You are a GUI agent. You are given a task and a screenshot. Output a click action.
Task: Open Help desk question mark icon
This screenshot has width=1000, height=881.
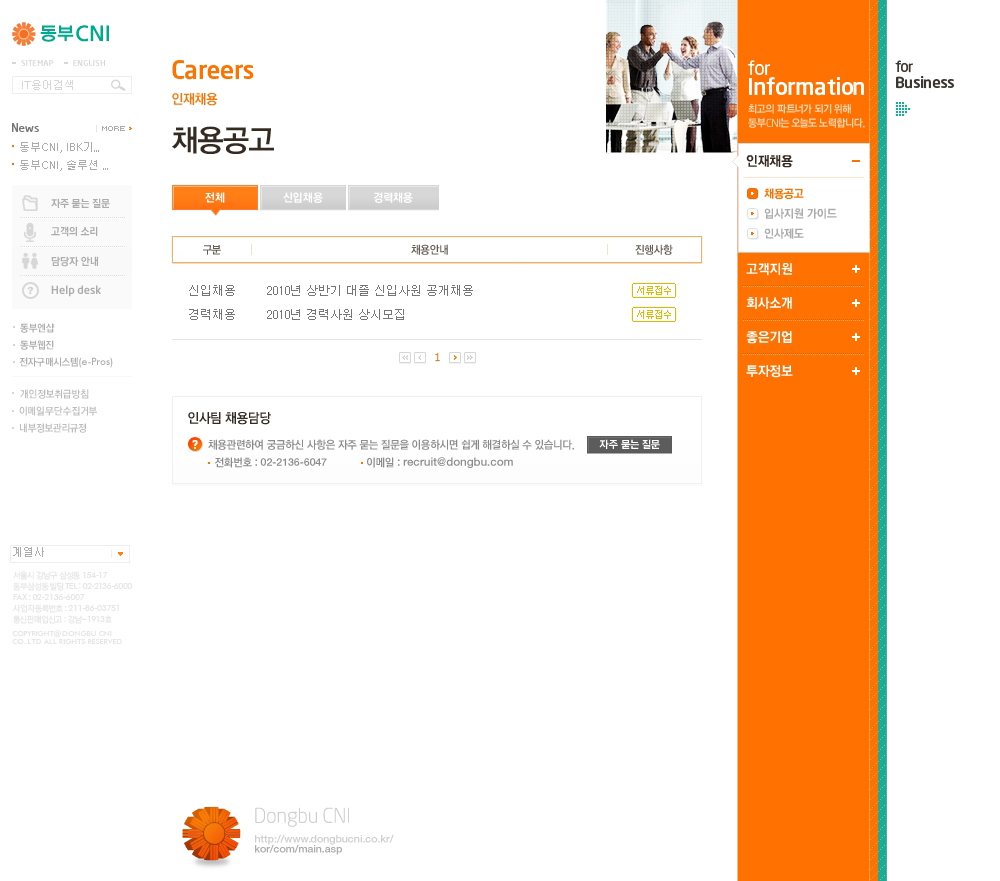pyautogui.click(x=31, y=290)
